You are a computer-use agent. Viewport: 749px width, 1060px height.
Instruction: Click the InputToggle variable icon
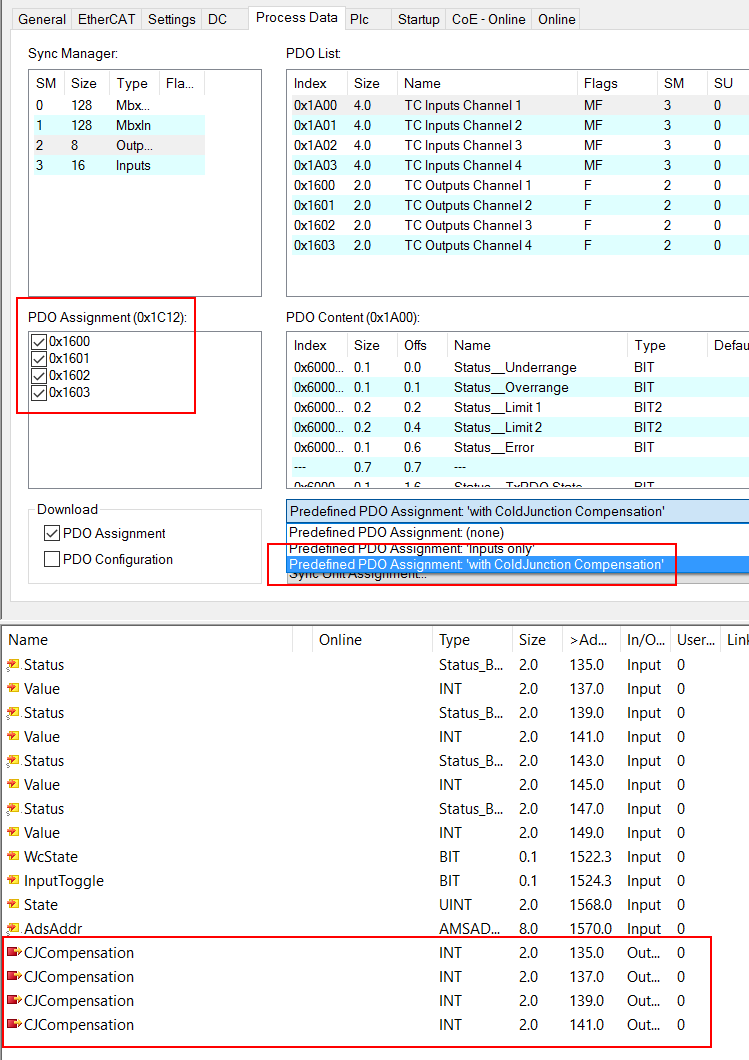tap(13, 881)
